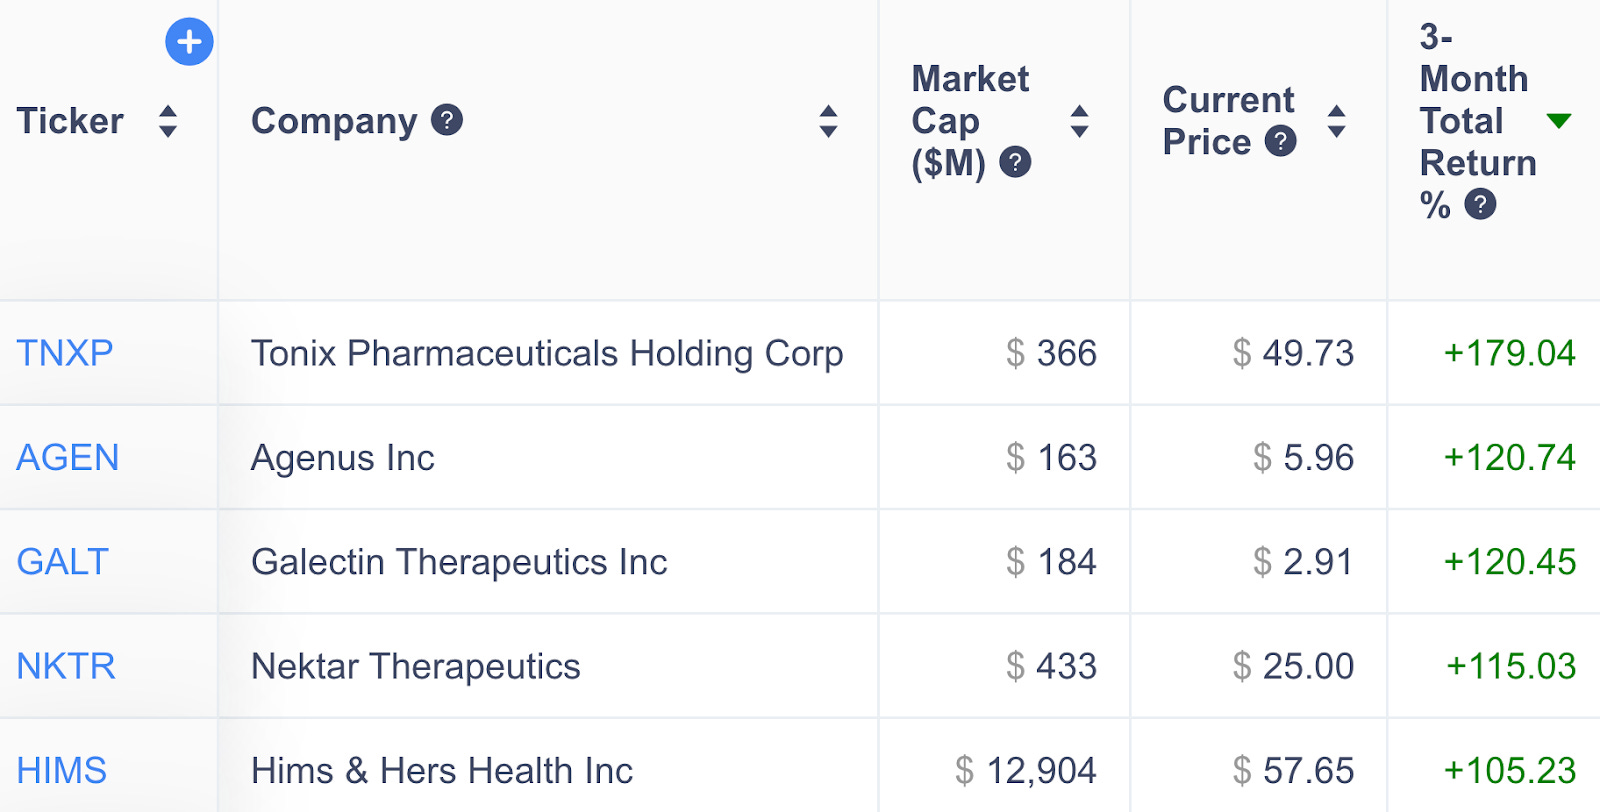This screenshot has width=1600, height=812.
Task: Open the HIMS ticker link
Action: click(62, 771)
